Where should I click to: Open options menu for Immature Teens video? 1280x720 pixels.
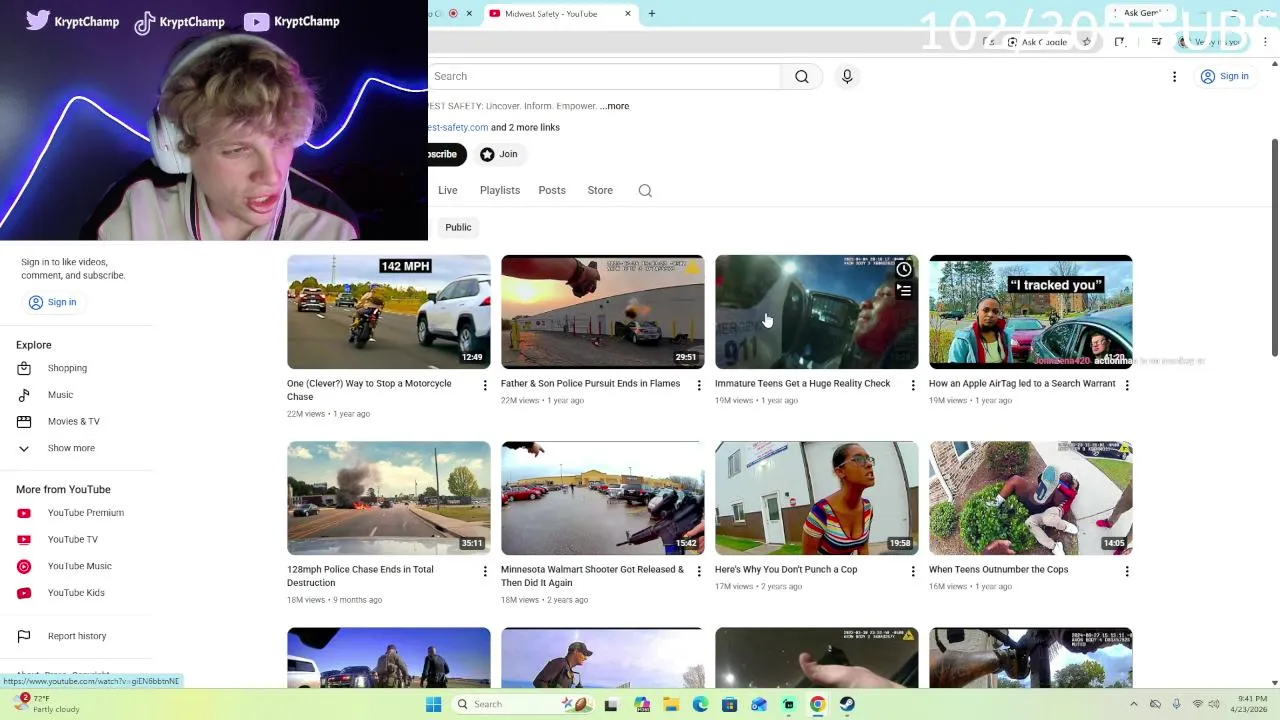tap(913, 385)
